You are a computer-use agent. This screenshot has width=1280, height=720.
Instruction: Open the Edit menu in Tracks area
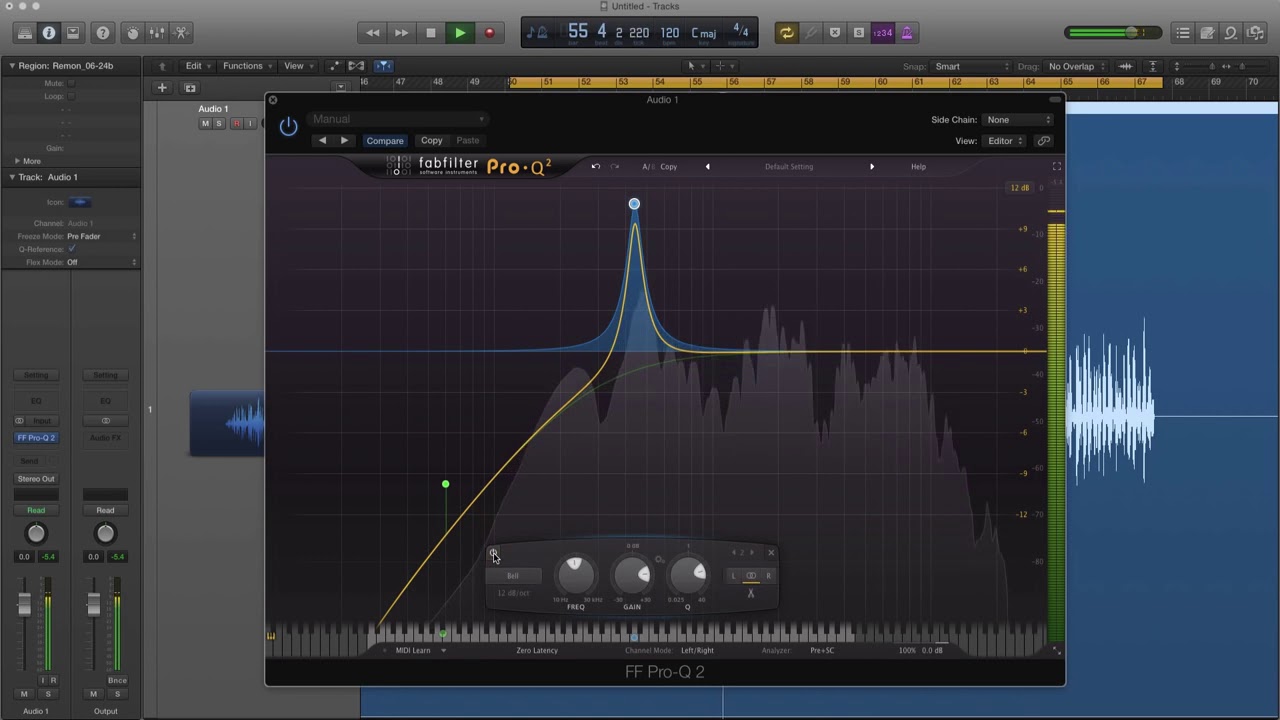coord(197,66)
